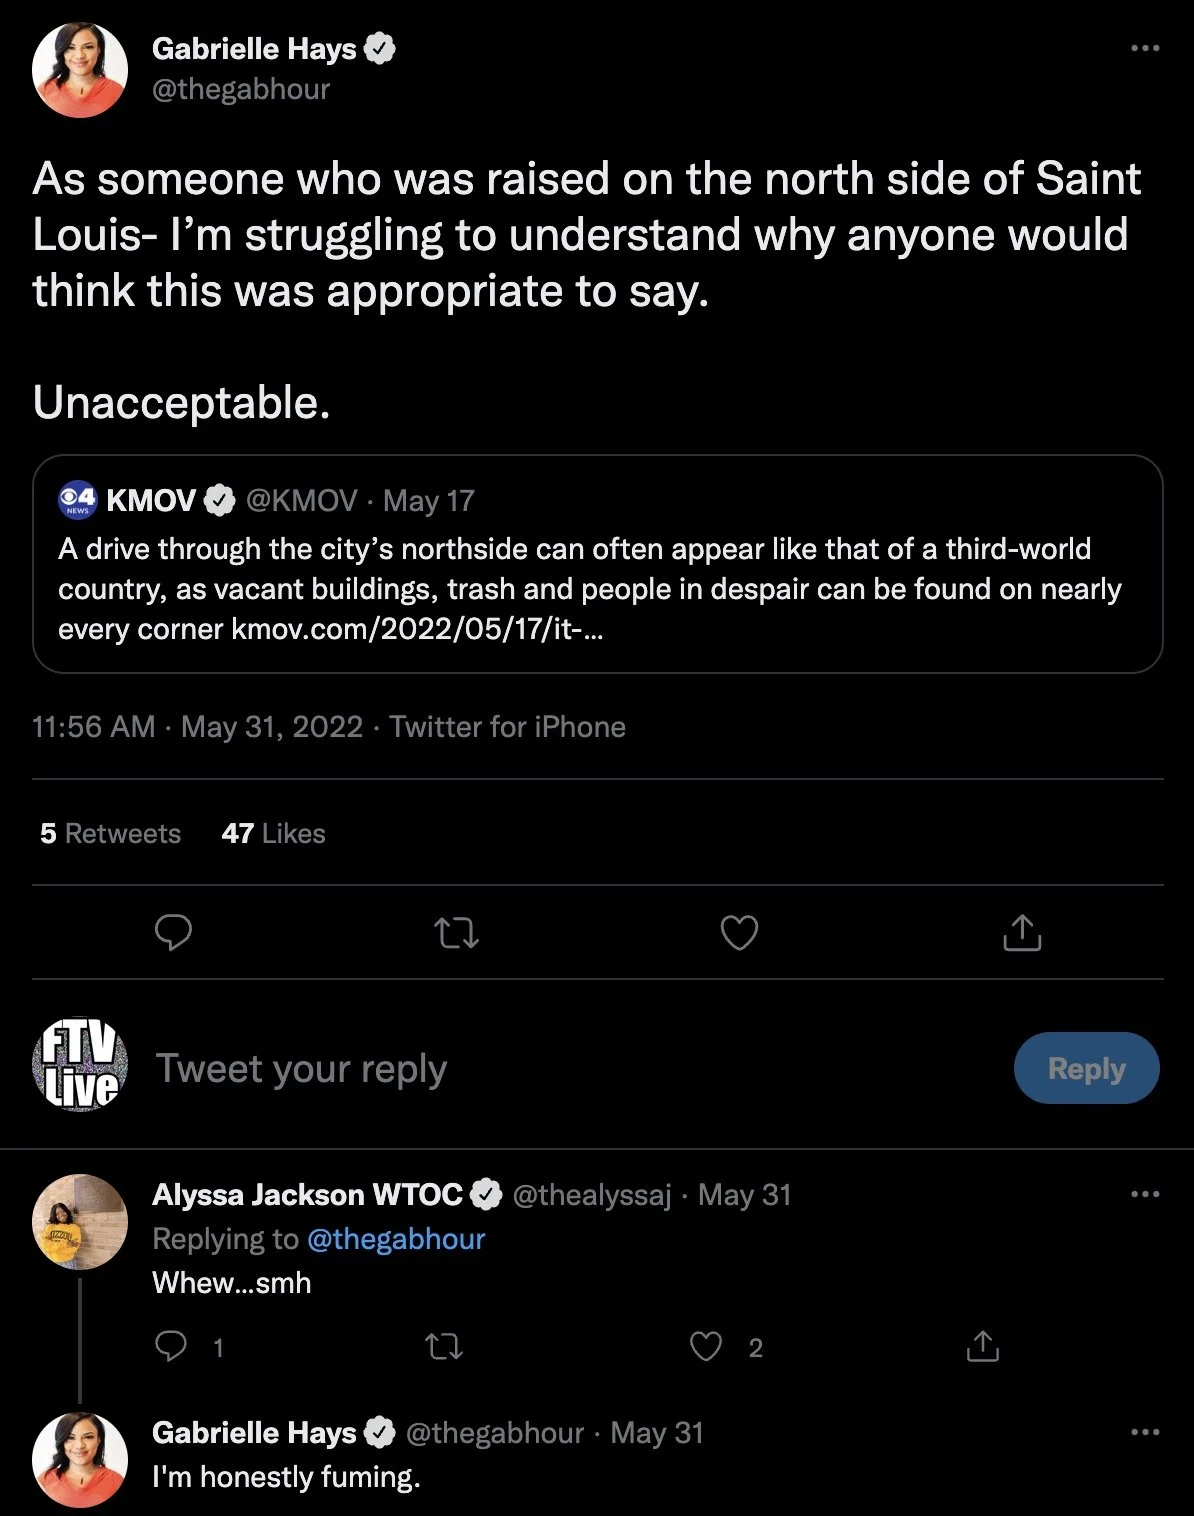Click the reply icon under the main tweet

(173, 932)
